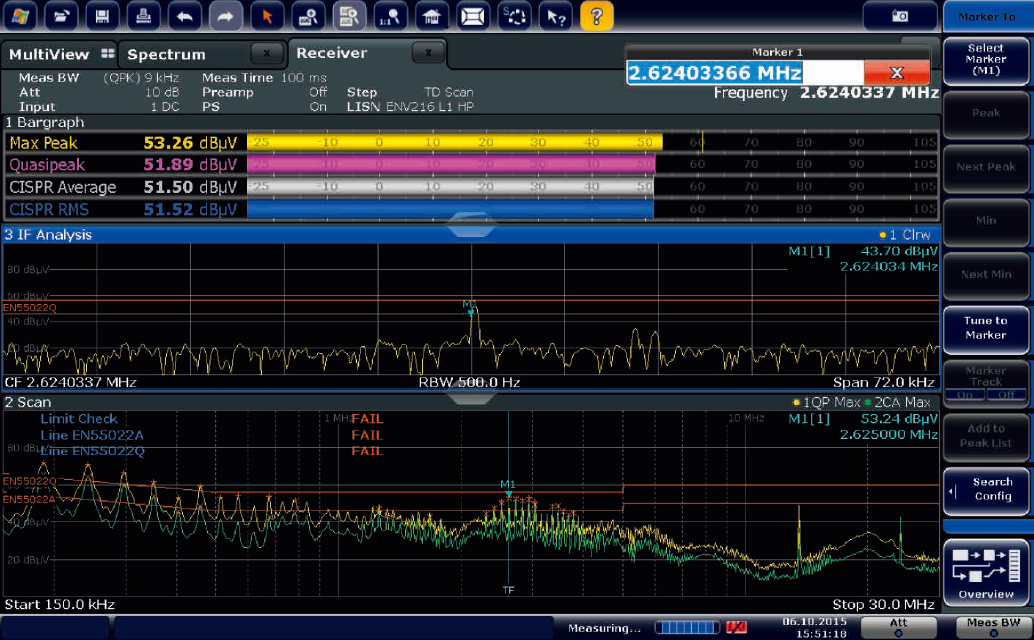The image size is (1034, 640).
Task: Open the Marker To menu header
Action: point(987,16)
